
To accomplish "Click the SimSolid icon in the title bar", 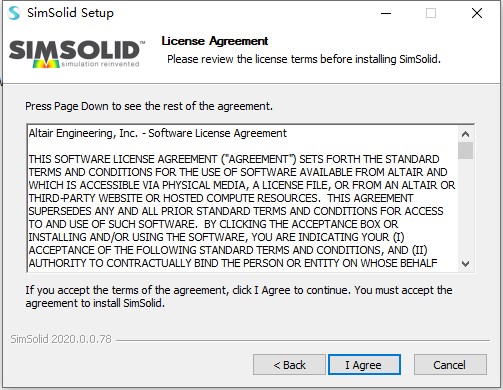I will 14,13.
